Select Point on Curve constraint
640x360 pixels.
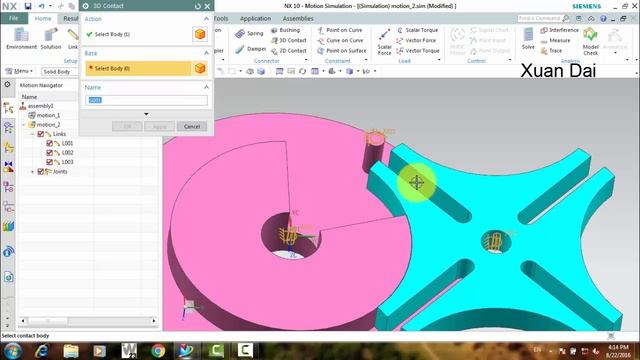click(340, 30)
